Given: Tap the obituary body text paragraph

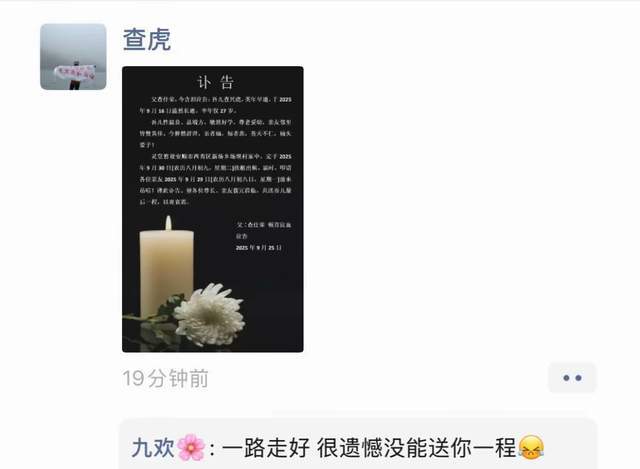Looking at the screenshot, I should coord(215,151).
